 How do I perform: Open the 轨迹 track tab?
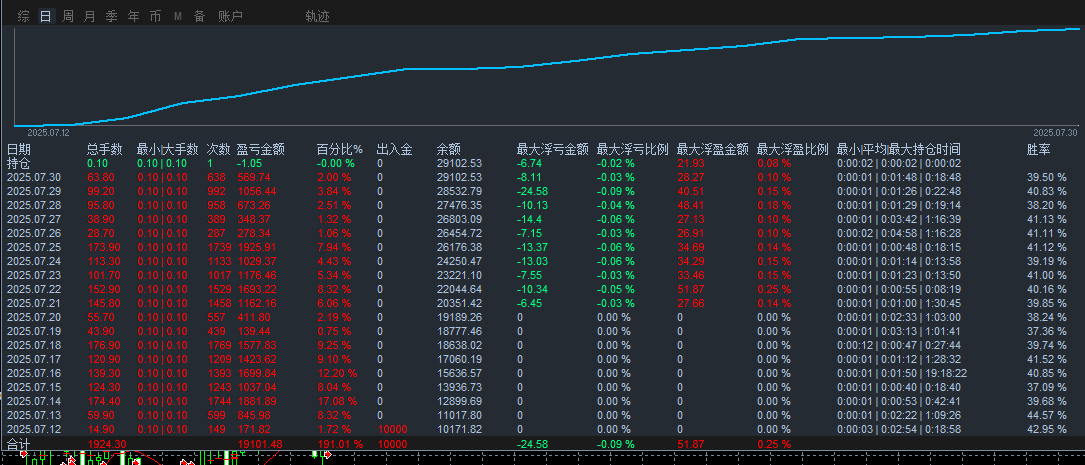tap(317, 16)
